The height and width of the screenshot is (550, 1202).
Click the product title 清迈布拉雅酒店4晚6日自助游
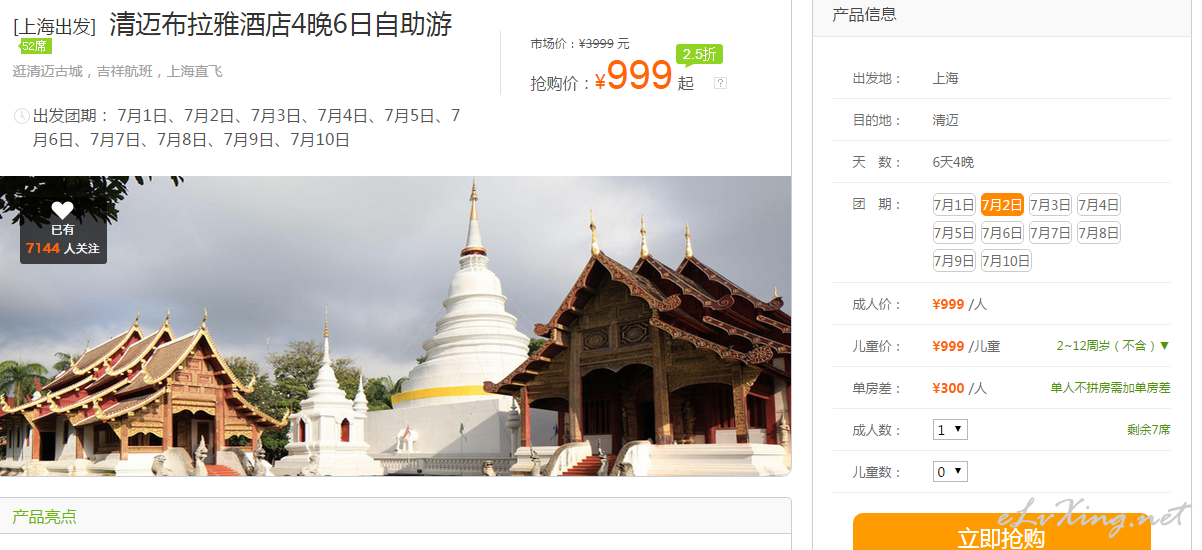pyautogui.click(x=280, y=25)
